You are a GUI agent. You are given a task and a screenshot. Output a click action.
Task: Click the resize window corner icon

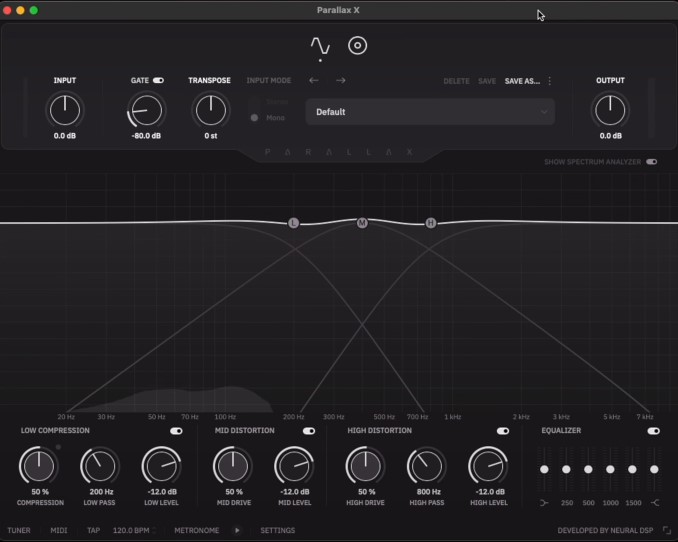pos(667,530)
